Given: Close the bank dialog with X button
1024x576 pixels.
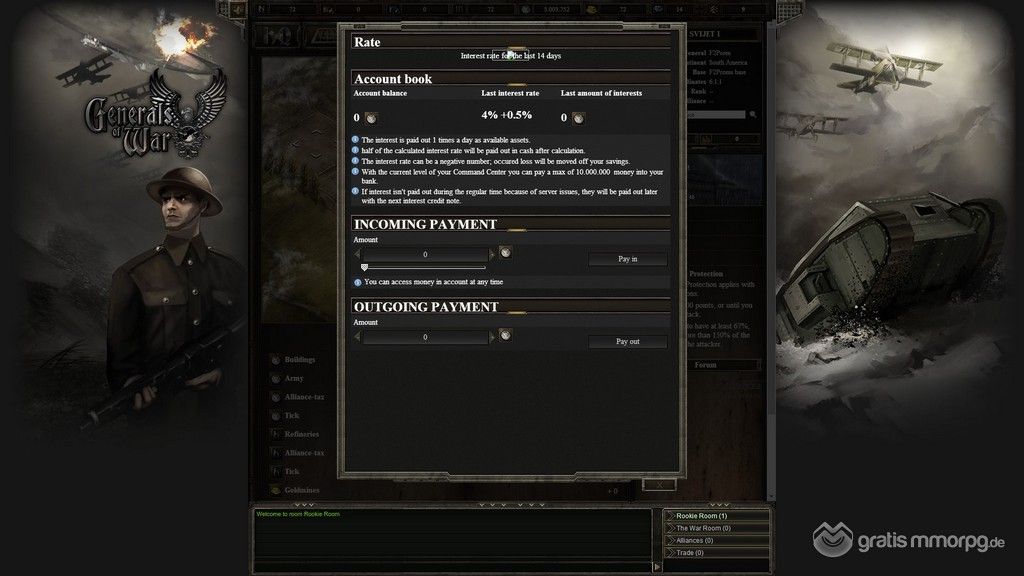Looking at the screenshot, I should [659, 485].
